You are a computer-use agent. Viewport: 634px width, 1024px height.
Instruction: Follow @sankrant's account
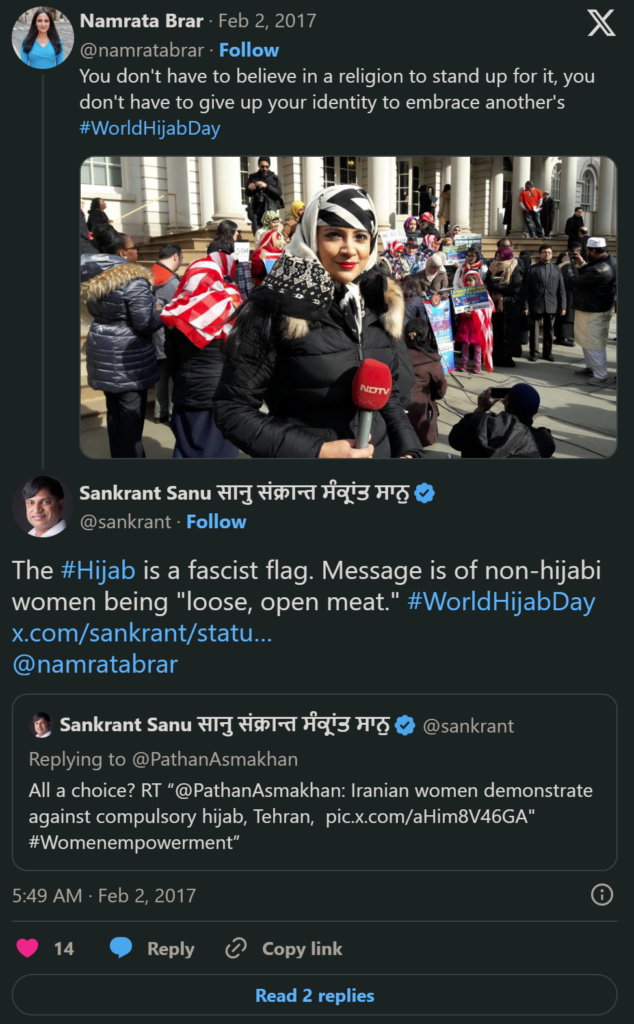[216, 521]
